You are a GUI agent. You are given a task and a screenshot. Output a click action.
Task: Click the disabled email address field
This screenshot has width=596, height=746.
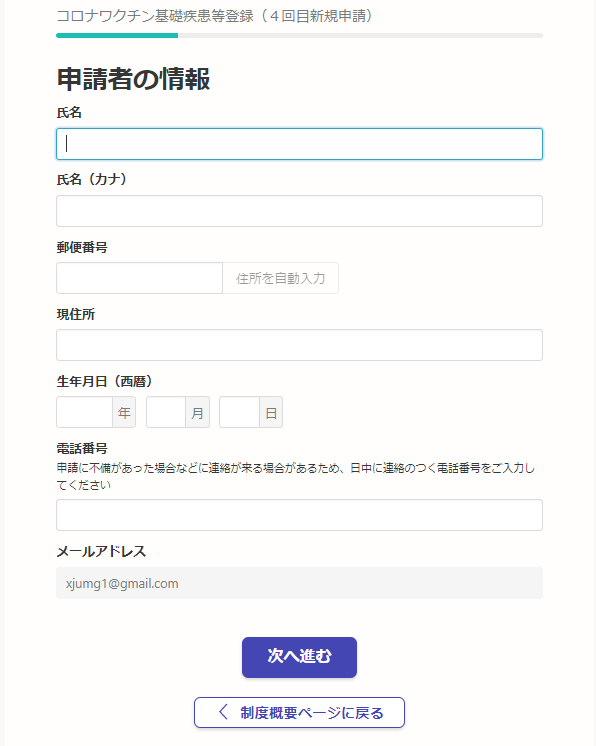coord(299,583)
